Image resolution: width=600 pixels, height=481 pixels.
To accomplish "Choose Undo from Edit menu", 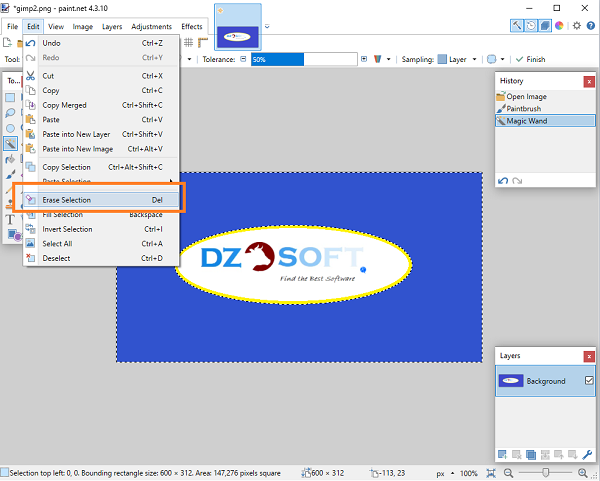I will 101,43.
